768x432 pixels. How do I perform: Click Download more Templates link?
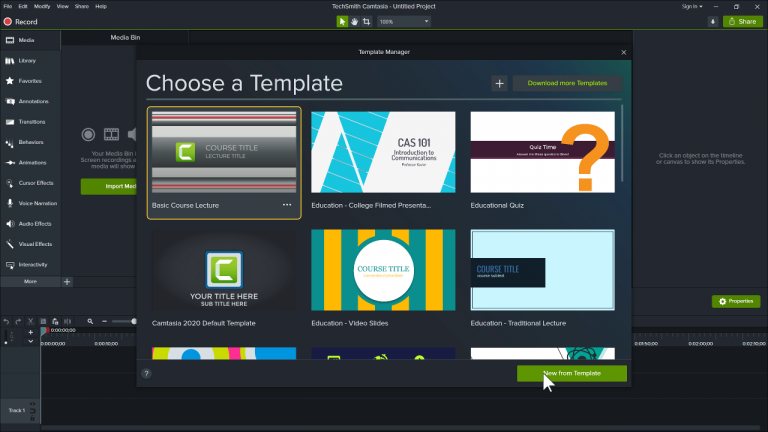click(x=567, y=83)
